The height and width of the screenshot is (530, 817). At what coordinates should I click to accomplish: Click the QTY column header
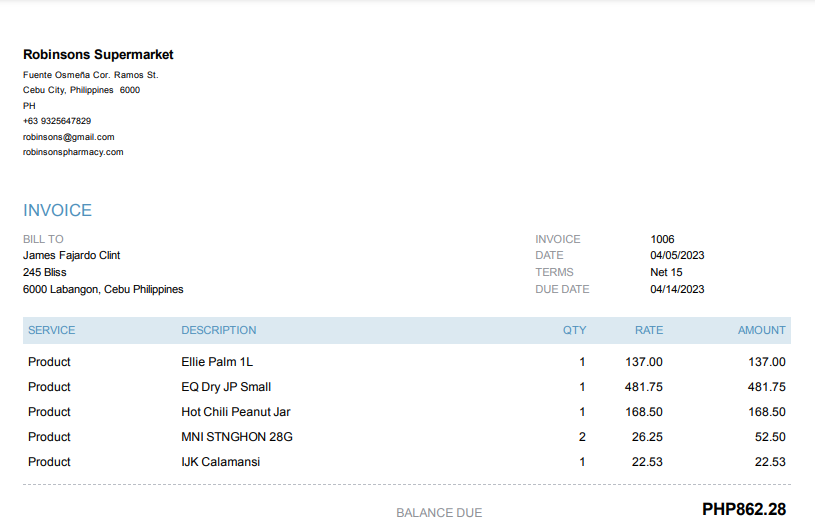pyautogui.click(x=574, y=330)
